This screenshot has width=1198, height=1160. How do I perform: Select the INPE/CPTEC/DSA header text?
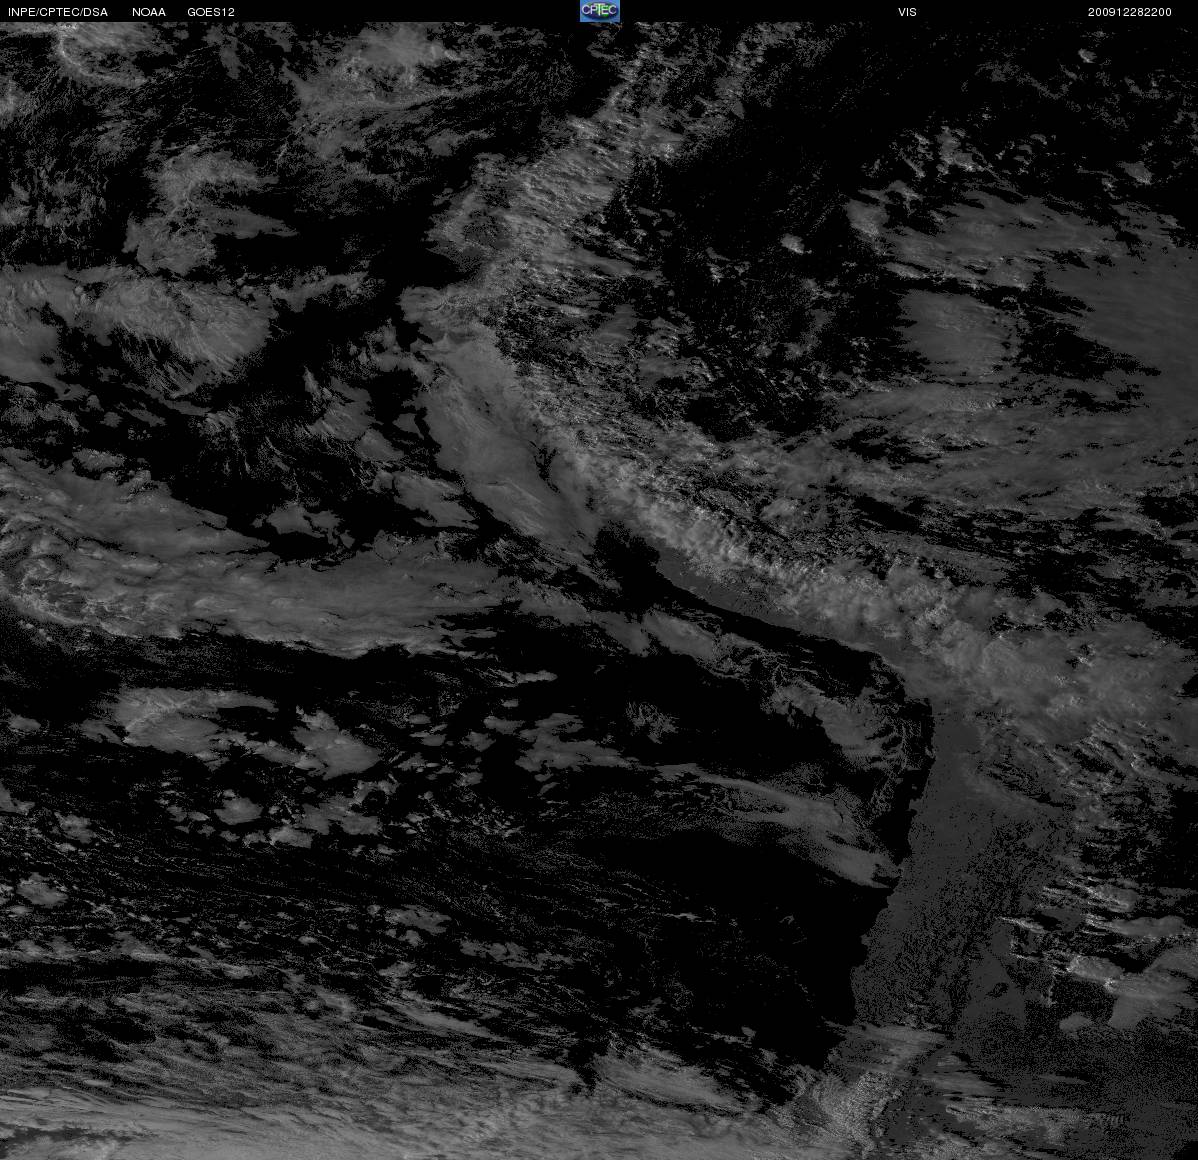click(57, 12)
